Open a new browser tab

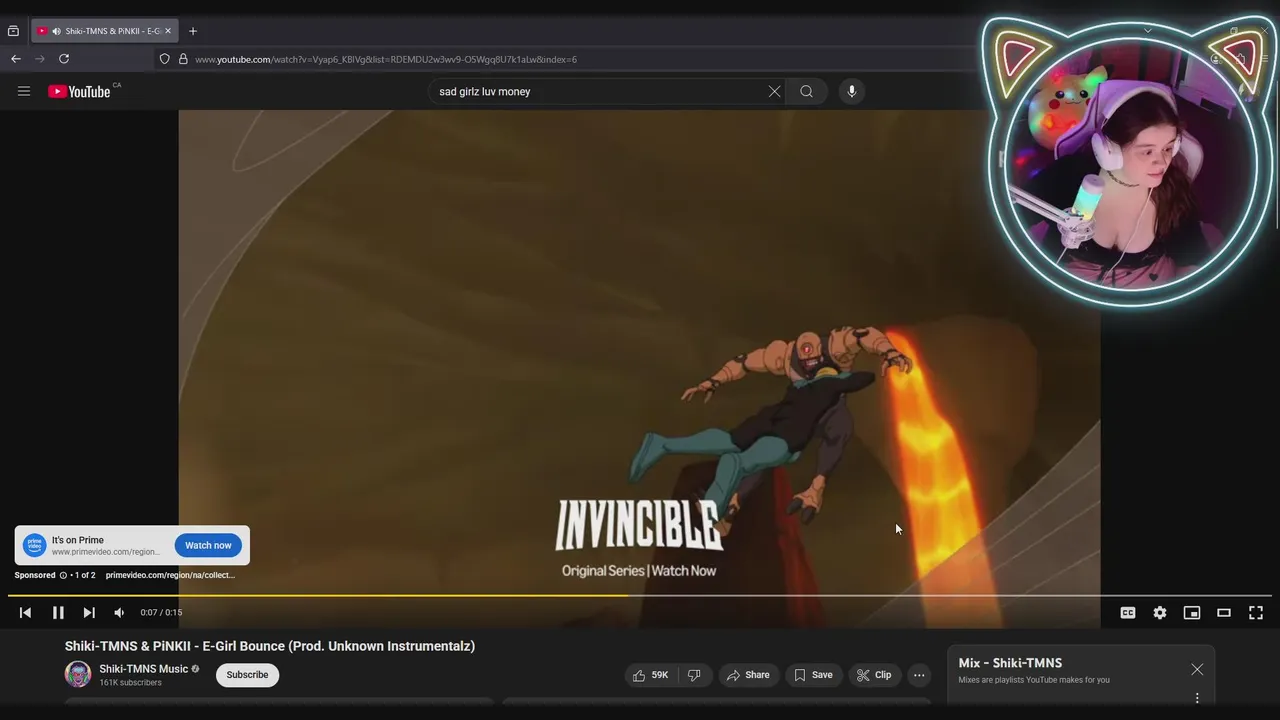click(x=193, y=31)
